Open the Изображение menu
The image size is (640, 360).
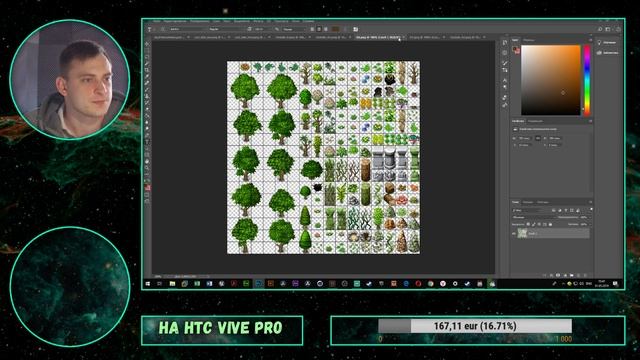(200, 21)
